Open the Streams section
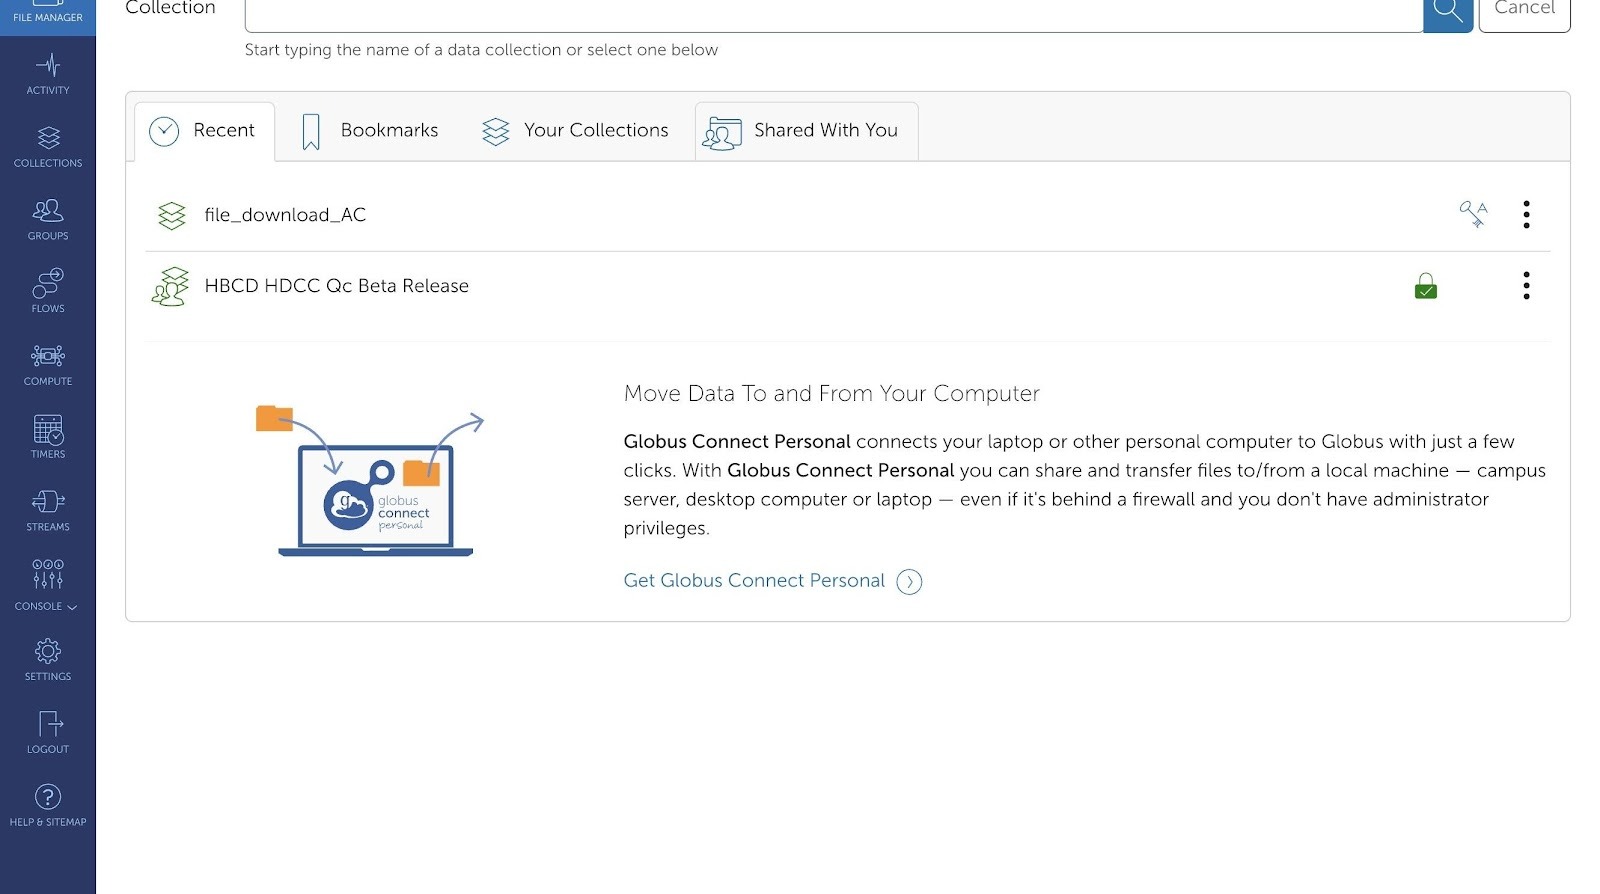Screen dimensions: 1600x894 48,511
